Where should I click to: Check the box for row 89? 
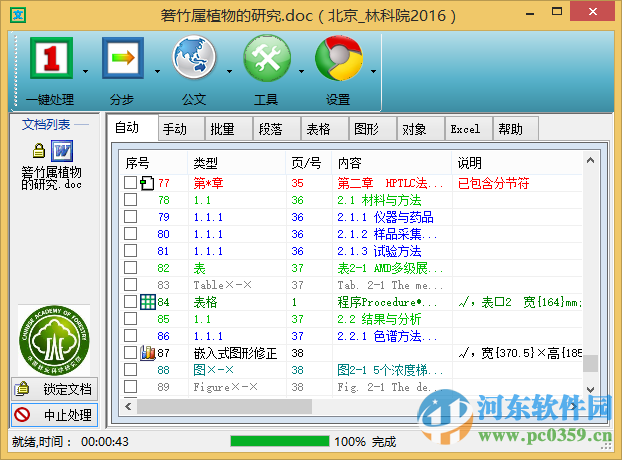[131, 386]
